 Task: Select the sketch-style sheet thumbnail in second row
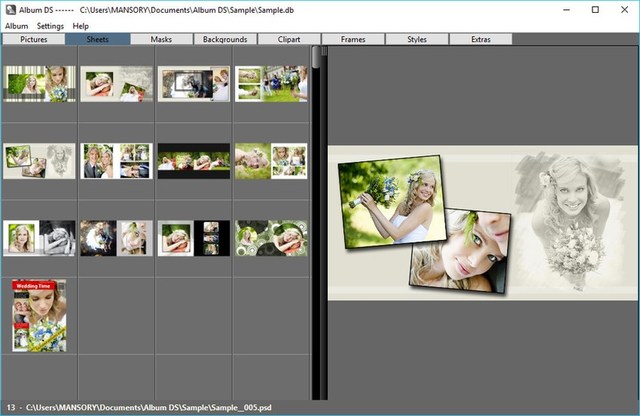click(x=39, y=160)
